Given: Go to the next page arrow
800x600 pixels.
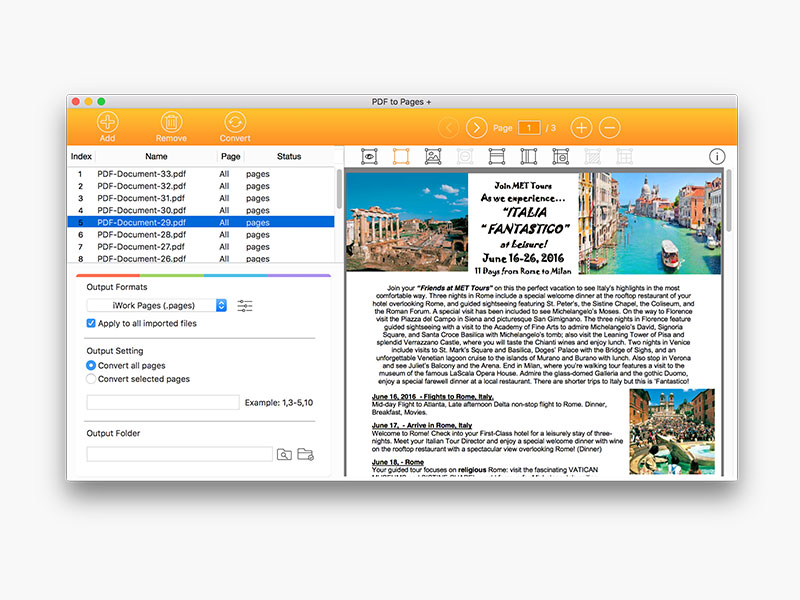Looking at the screenshot, I should [477, 128].
